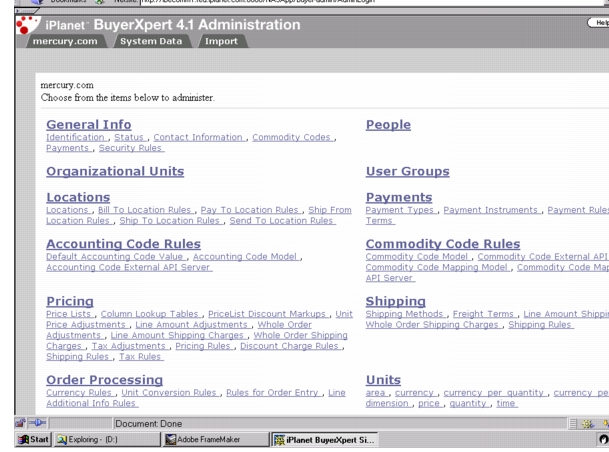Viewport: 609px width, 452px height.
Task: Open the mercury.com tab
Action: [x=65, y=41]
